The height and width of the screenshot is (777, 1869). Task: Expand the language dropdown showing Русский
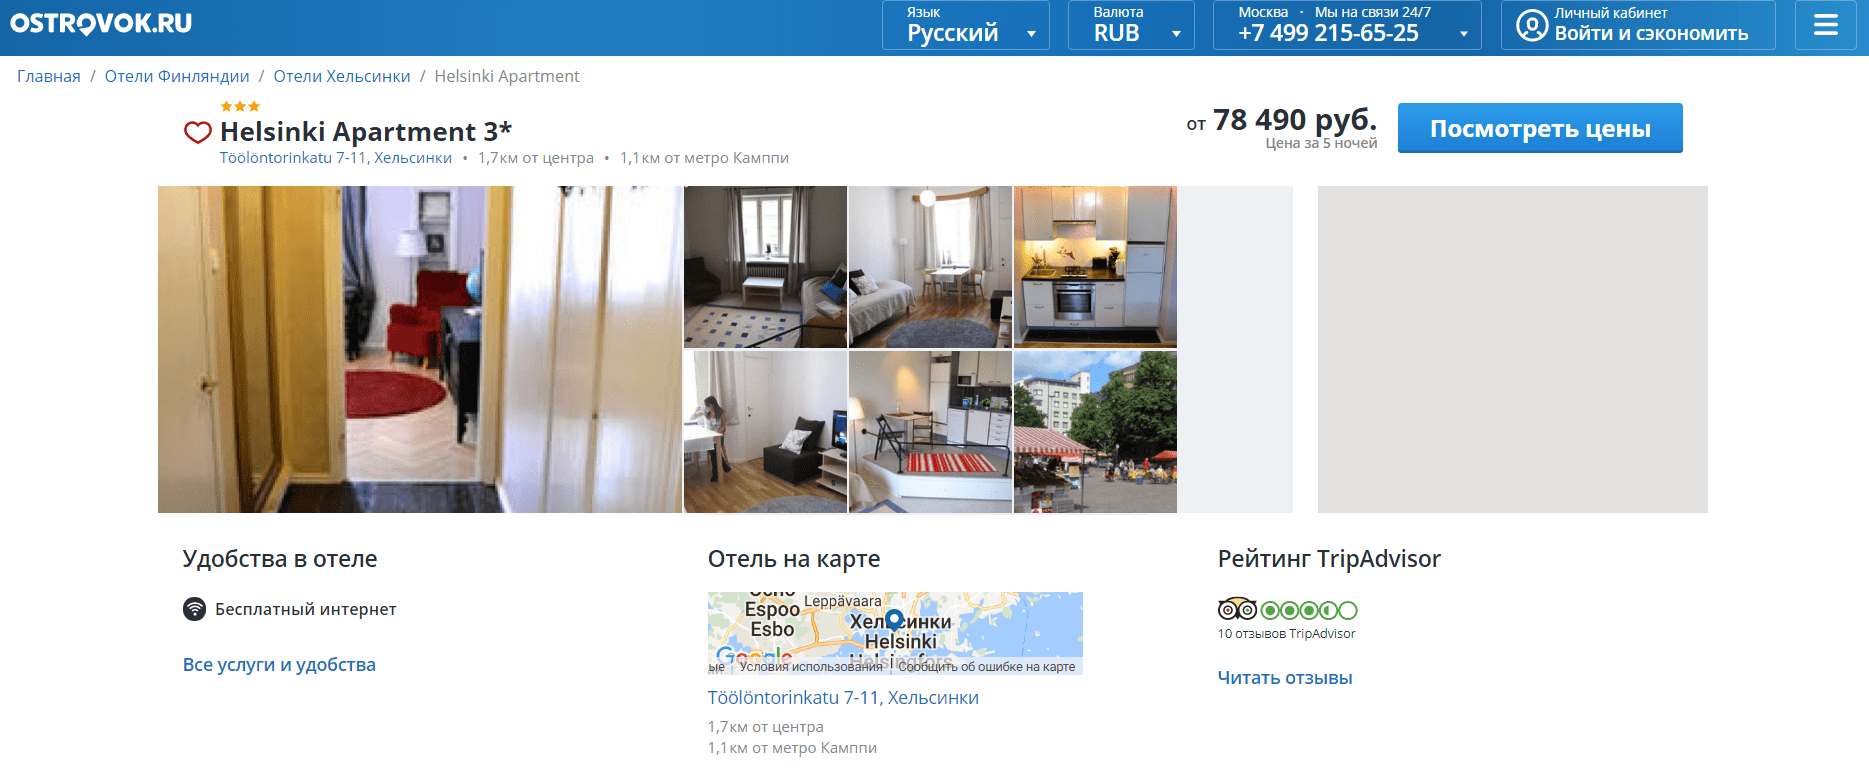point(965,25)
